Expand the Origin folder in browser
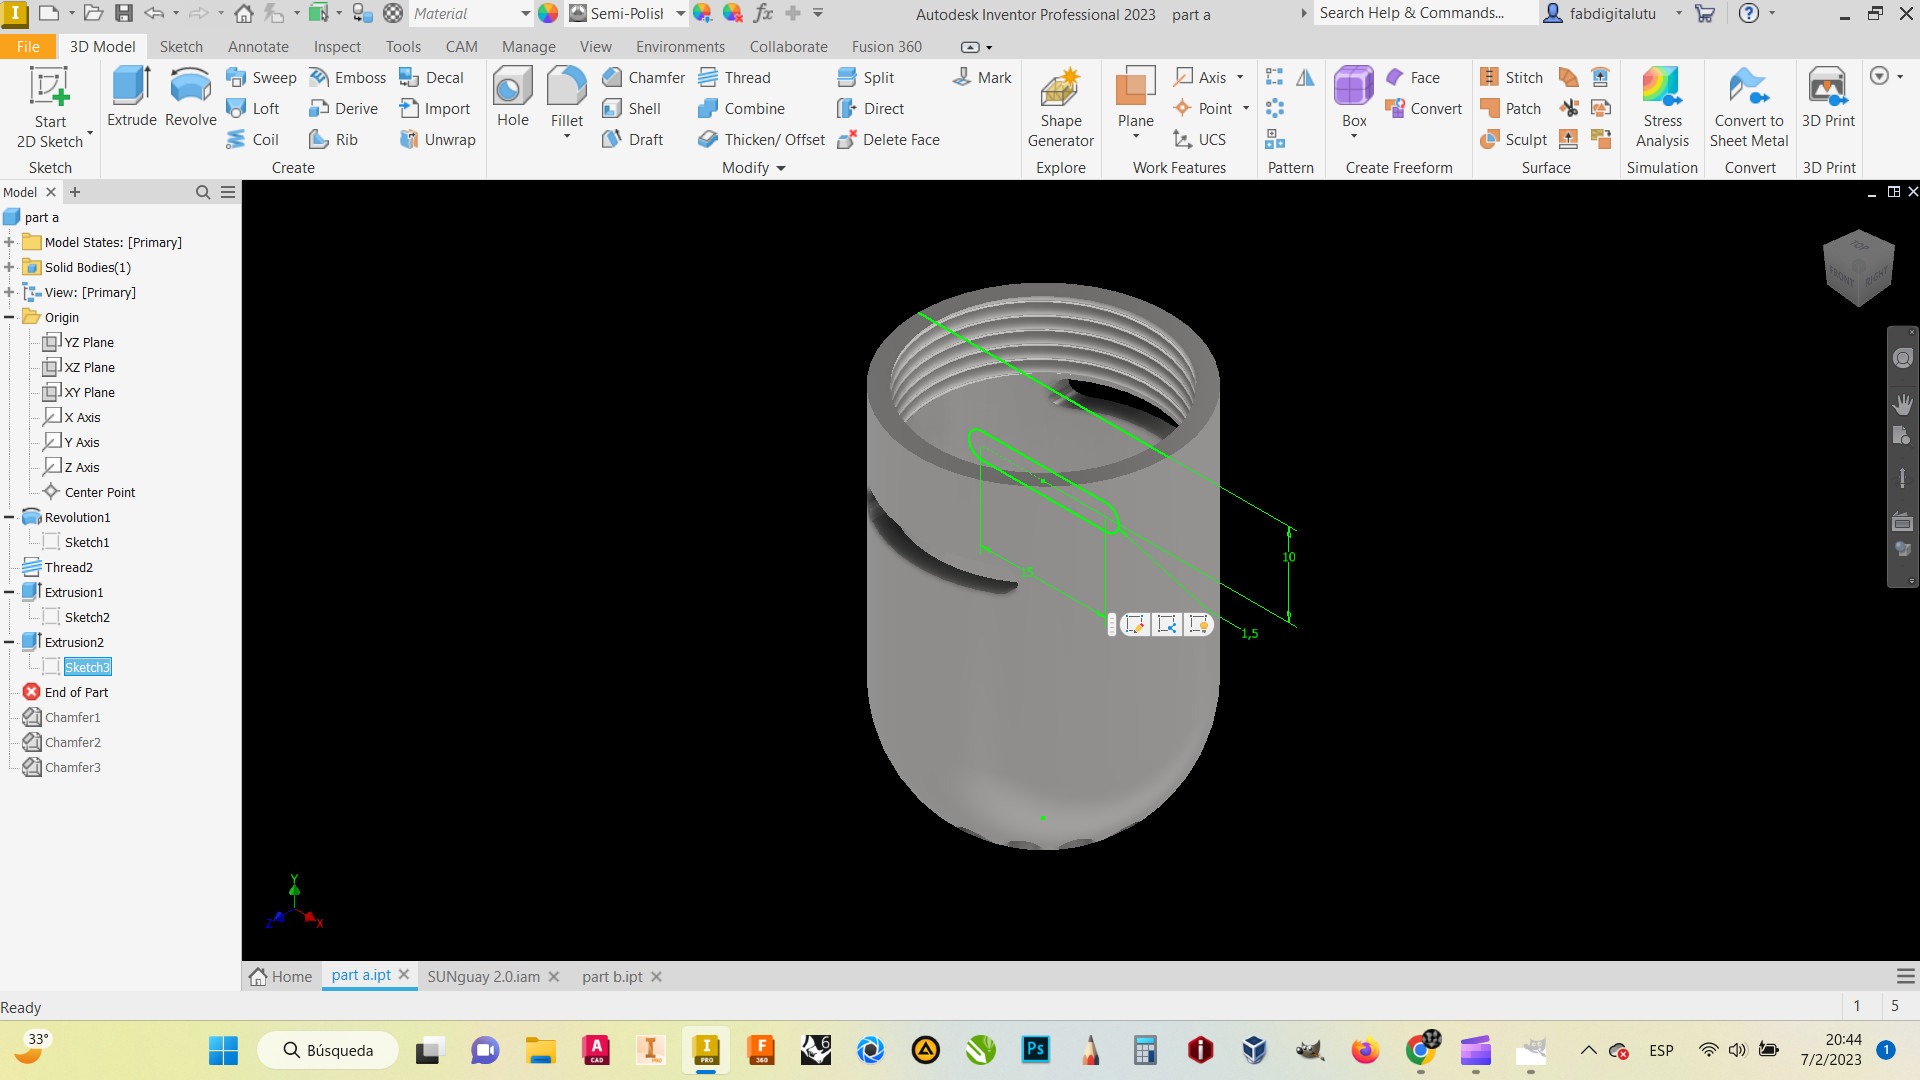Image resolution: width=1920 pixels, height=1080 pixels. pyautogui.click(x=12, y=316)
